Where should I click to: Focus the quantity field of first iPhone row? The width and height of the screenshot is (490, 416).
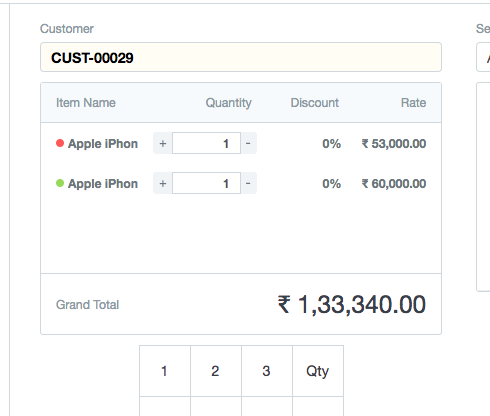[x=206, y=143]
